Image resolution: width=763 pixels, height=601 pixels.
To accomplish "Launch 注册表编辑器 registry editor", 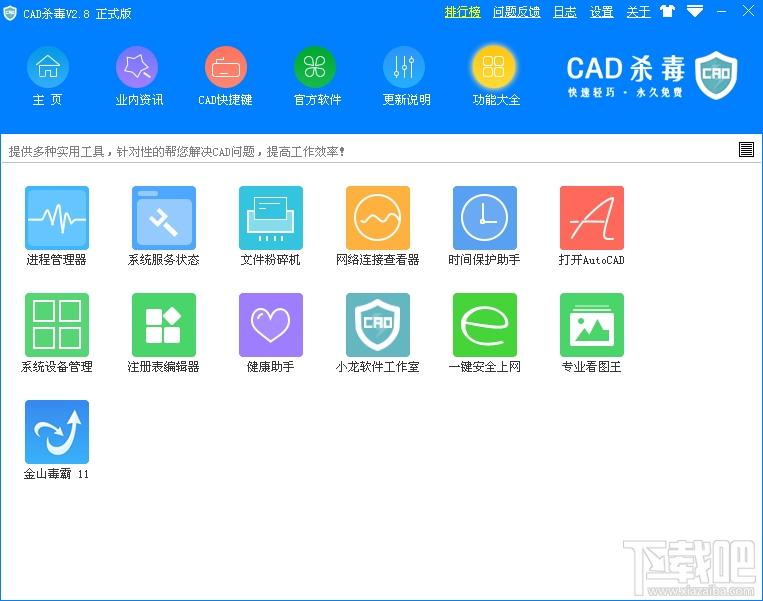I will tap(164, 325).
